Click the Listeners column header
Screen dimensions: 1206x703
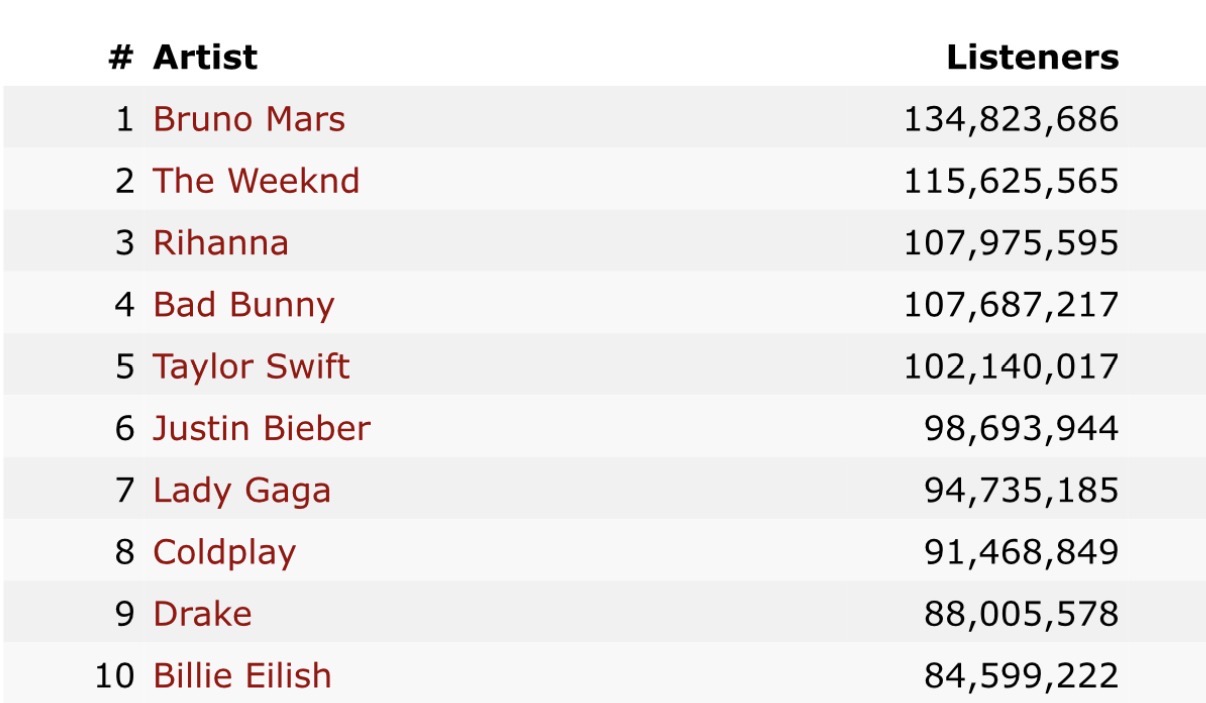coord(1032,57)
